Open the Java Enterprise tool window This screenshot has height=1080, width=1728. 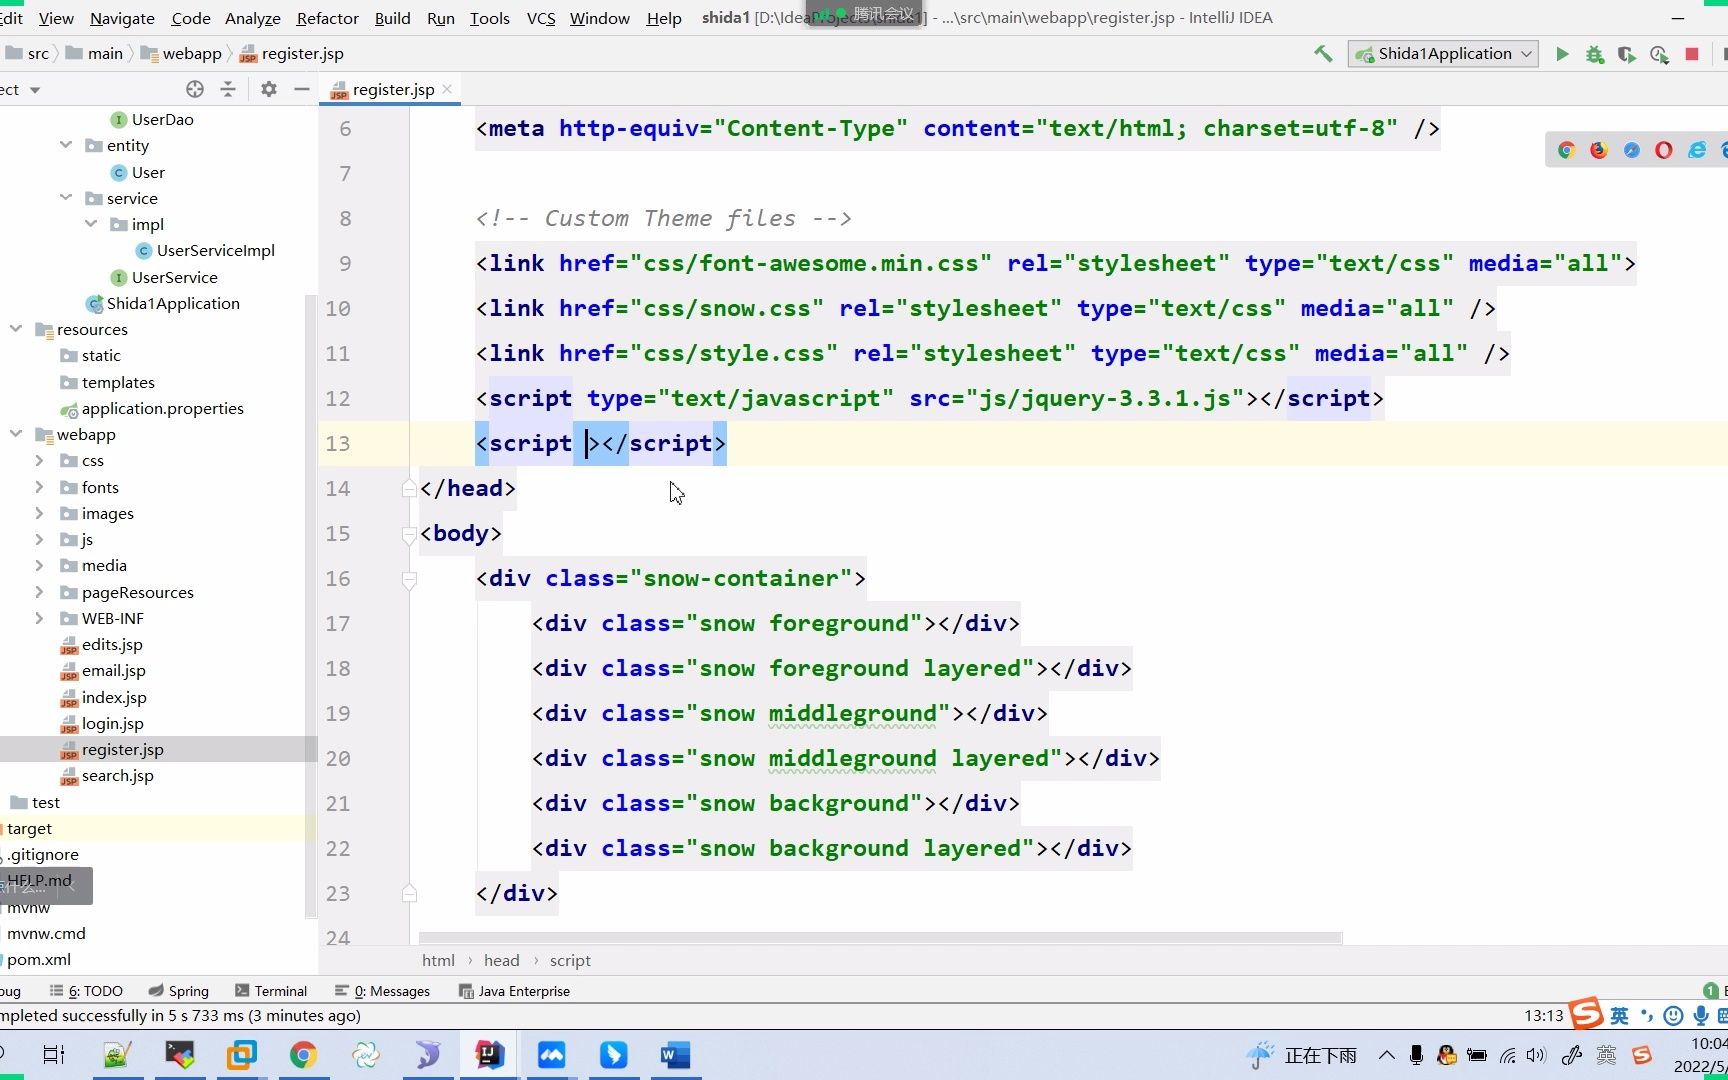pyautogui.click(x=514, y=991)
